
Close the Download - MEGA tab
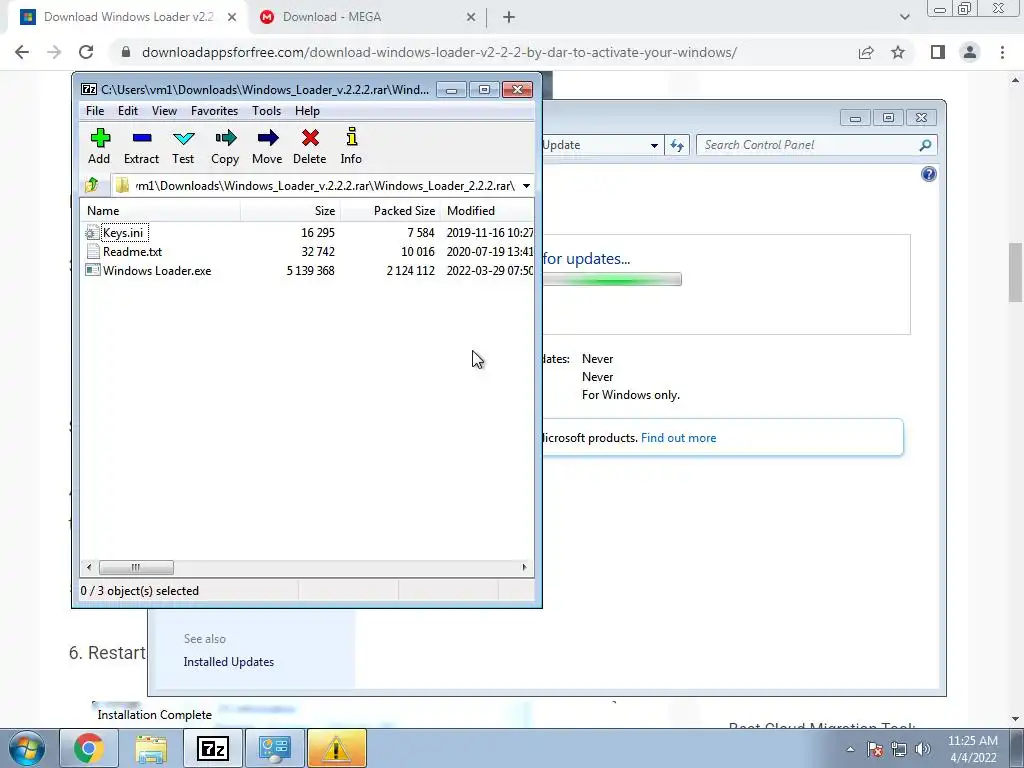coord(471,17)
